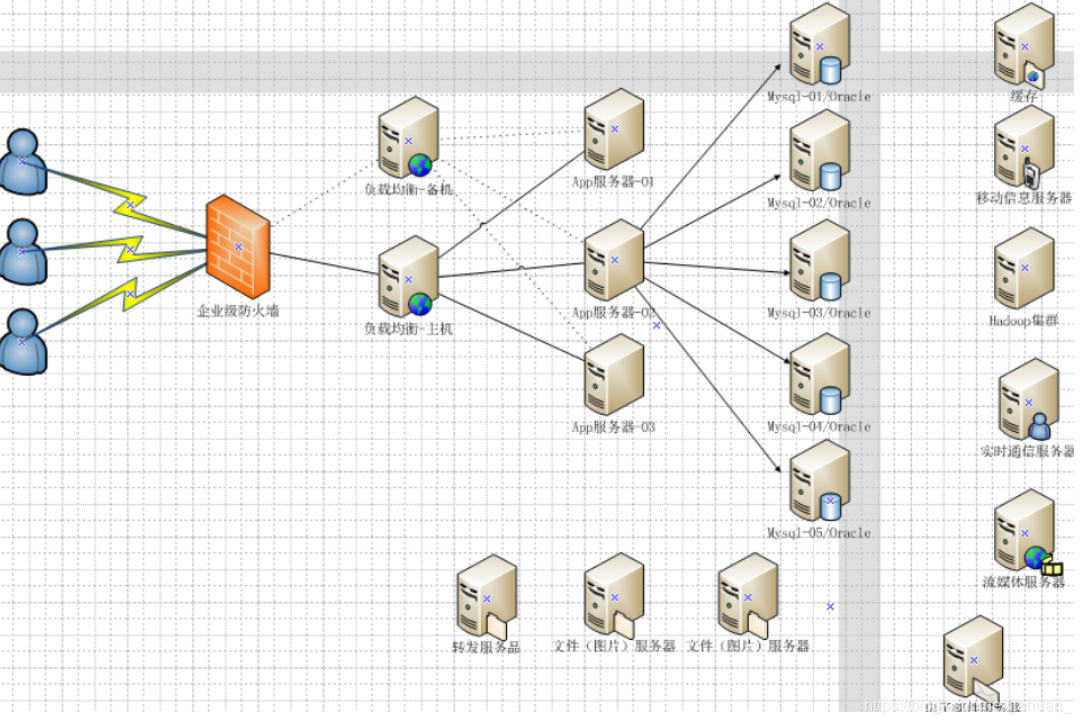The width and height of the screenshot is (1081, 724).
Task: Select the topmost user figure
Action: (23, 161)
